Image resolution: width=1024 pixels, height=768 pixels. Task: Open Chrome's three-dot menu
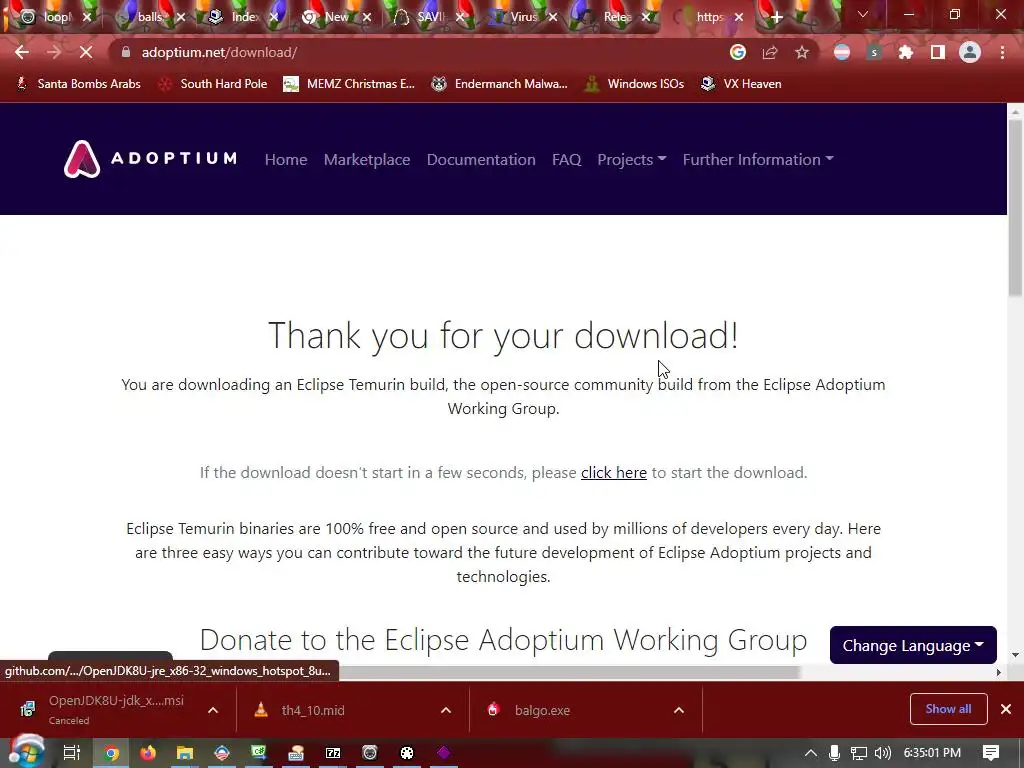(x=1002, y=52)
